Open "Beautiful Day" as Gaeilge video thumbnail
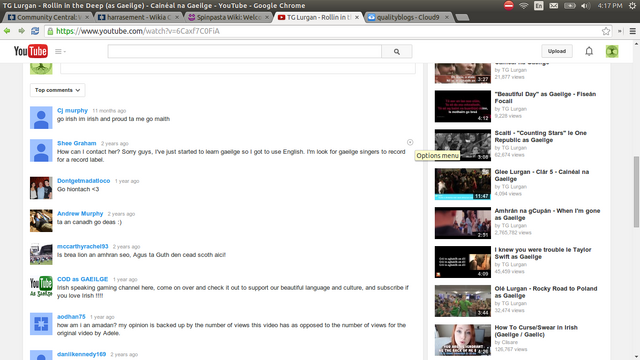Screen dimensions: 640x360 [463, 106]
